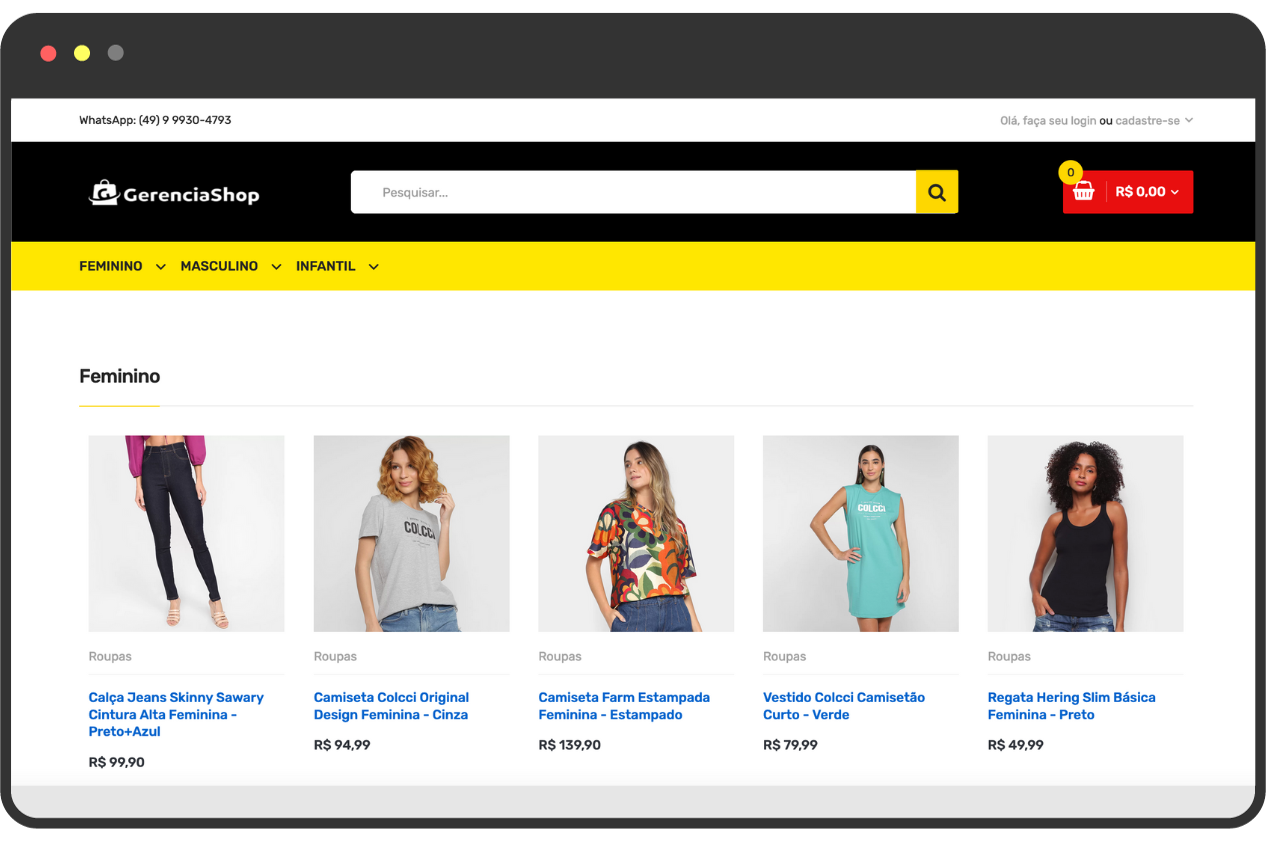Screen dimensions: 1266x842
Task: Expand the Masculino menu chevron
Action: (x=276, y=267)
